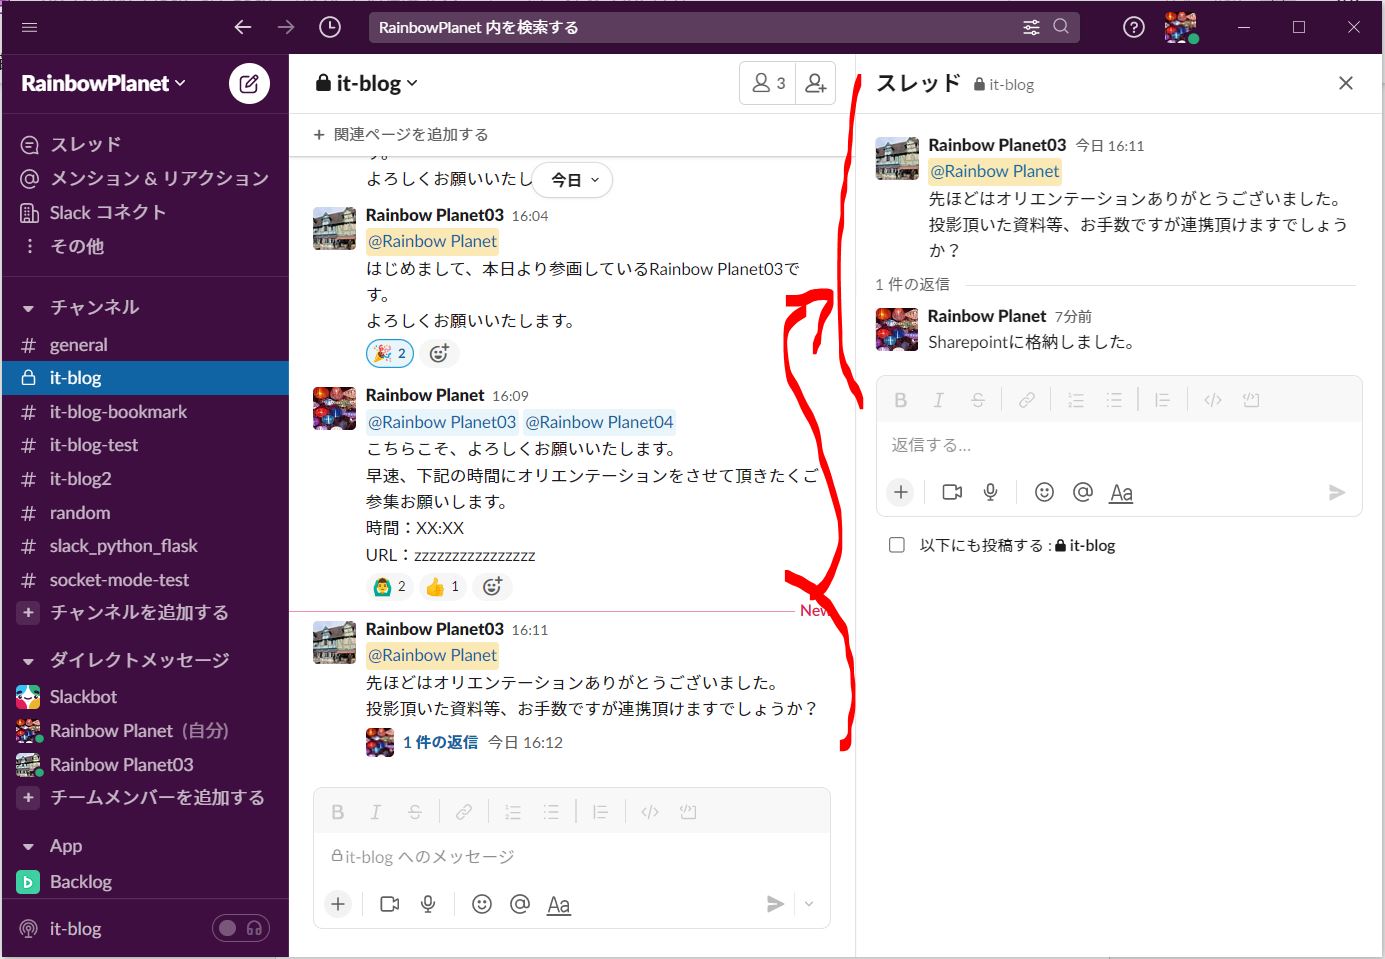Check the also post to it-blog checkbox

897,545
